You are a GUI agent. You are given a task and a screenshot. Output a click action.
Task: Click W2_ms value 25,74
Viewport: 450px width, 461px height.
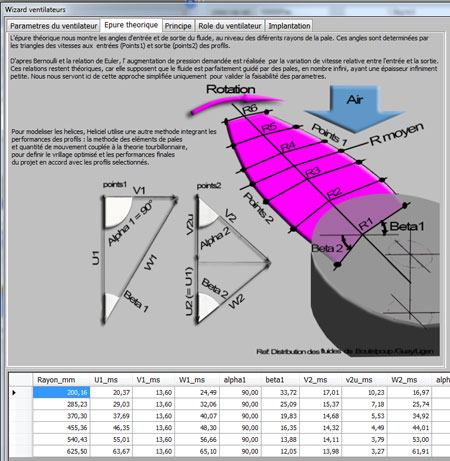[410, 404]
